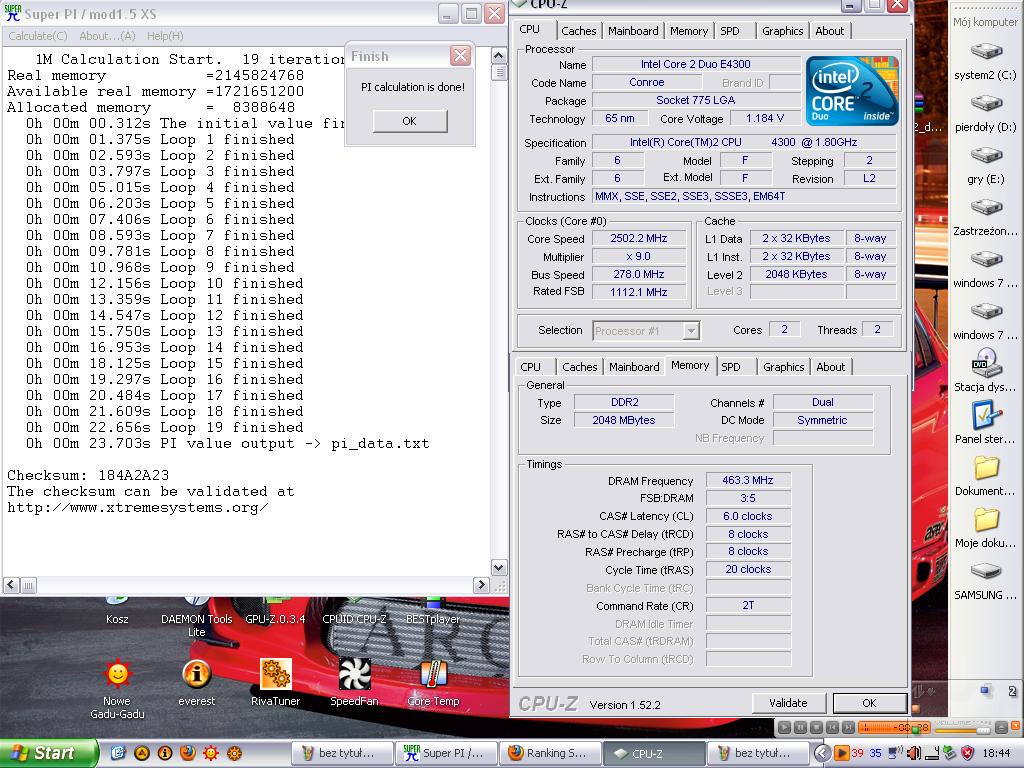This screenshot has width=1024, height=768.
Task: Click OK in the Finish dialog
Action: (x=409, y=121)
